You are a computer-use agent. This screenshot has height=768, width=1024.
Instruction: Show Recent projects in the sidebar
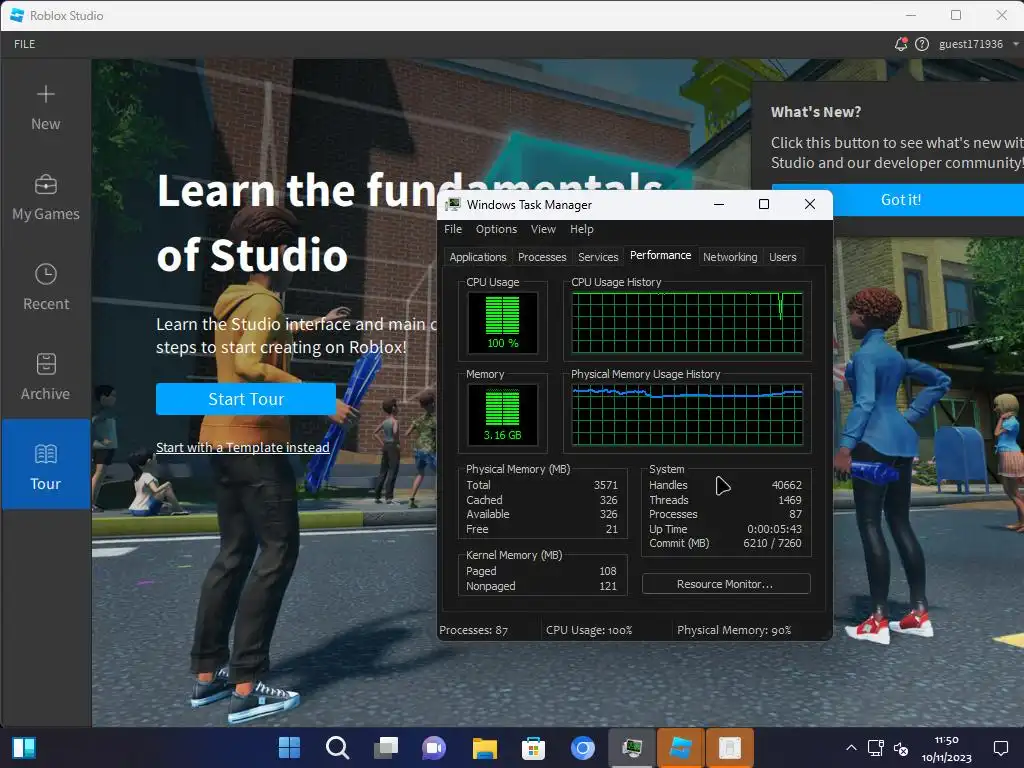coord(45,288)
